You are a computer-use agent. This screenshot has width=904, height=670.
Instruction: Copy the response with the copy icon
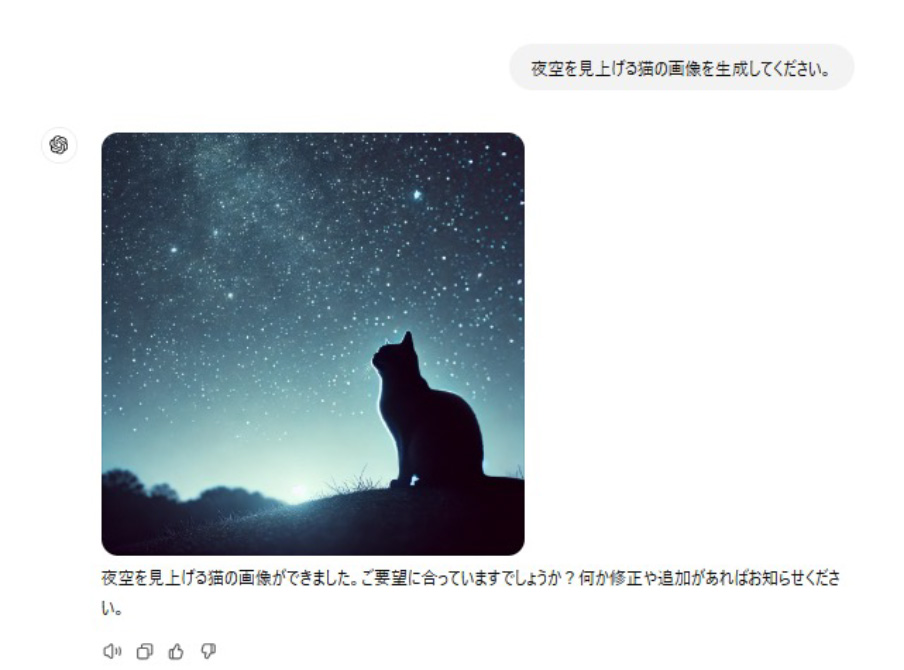click(x=144, y=652)
